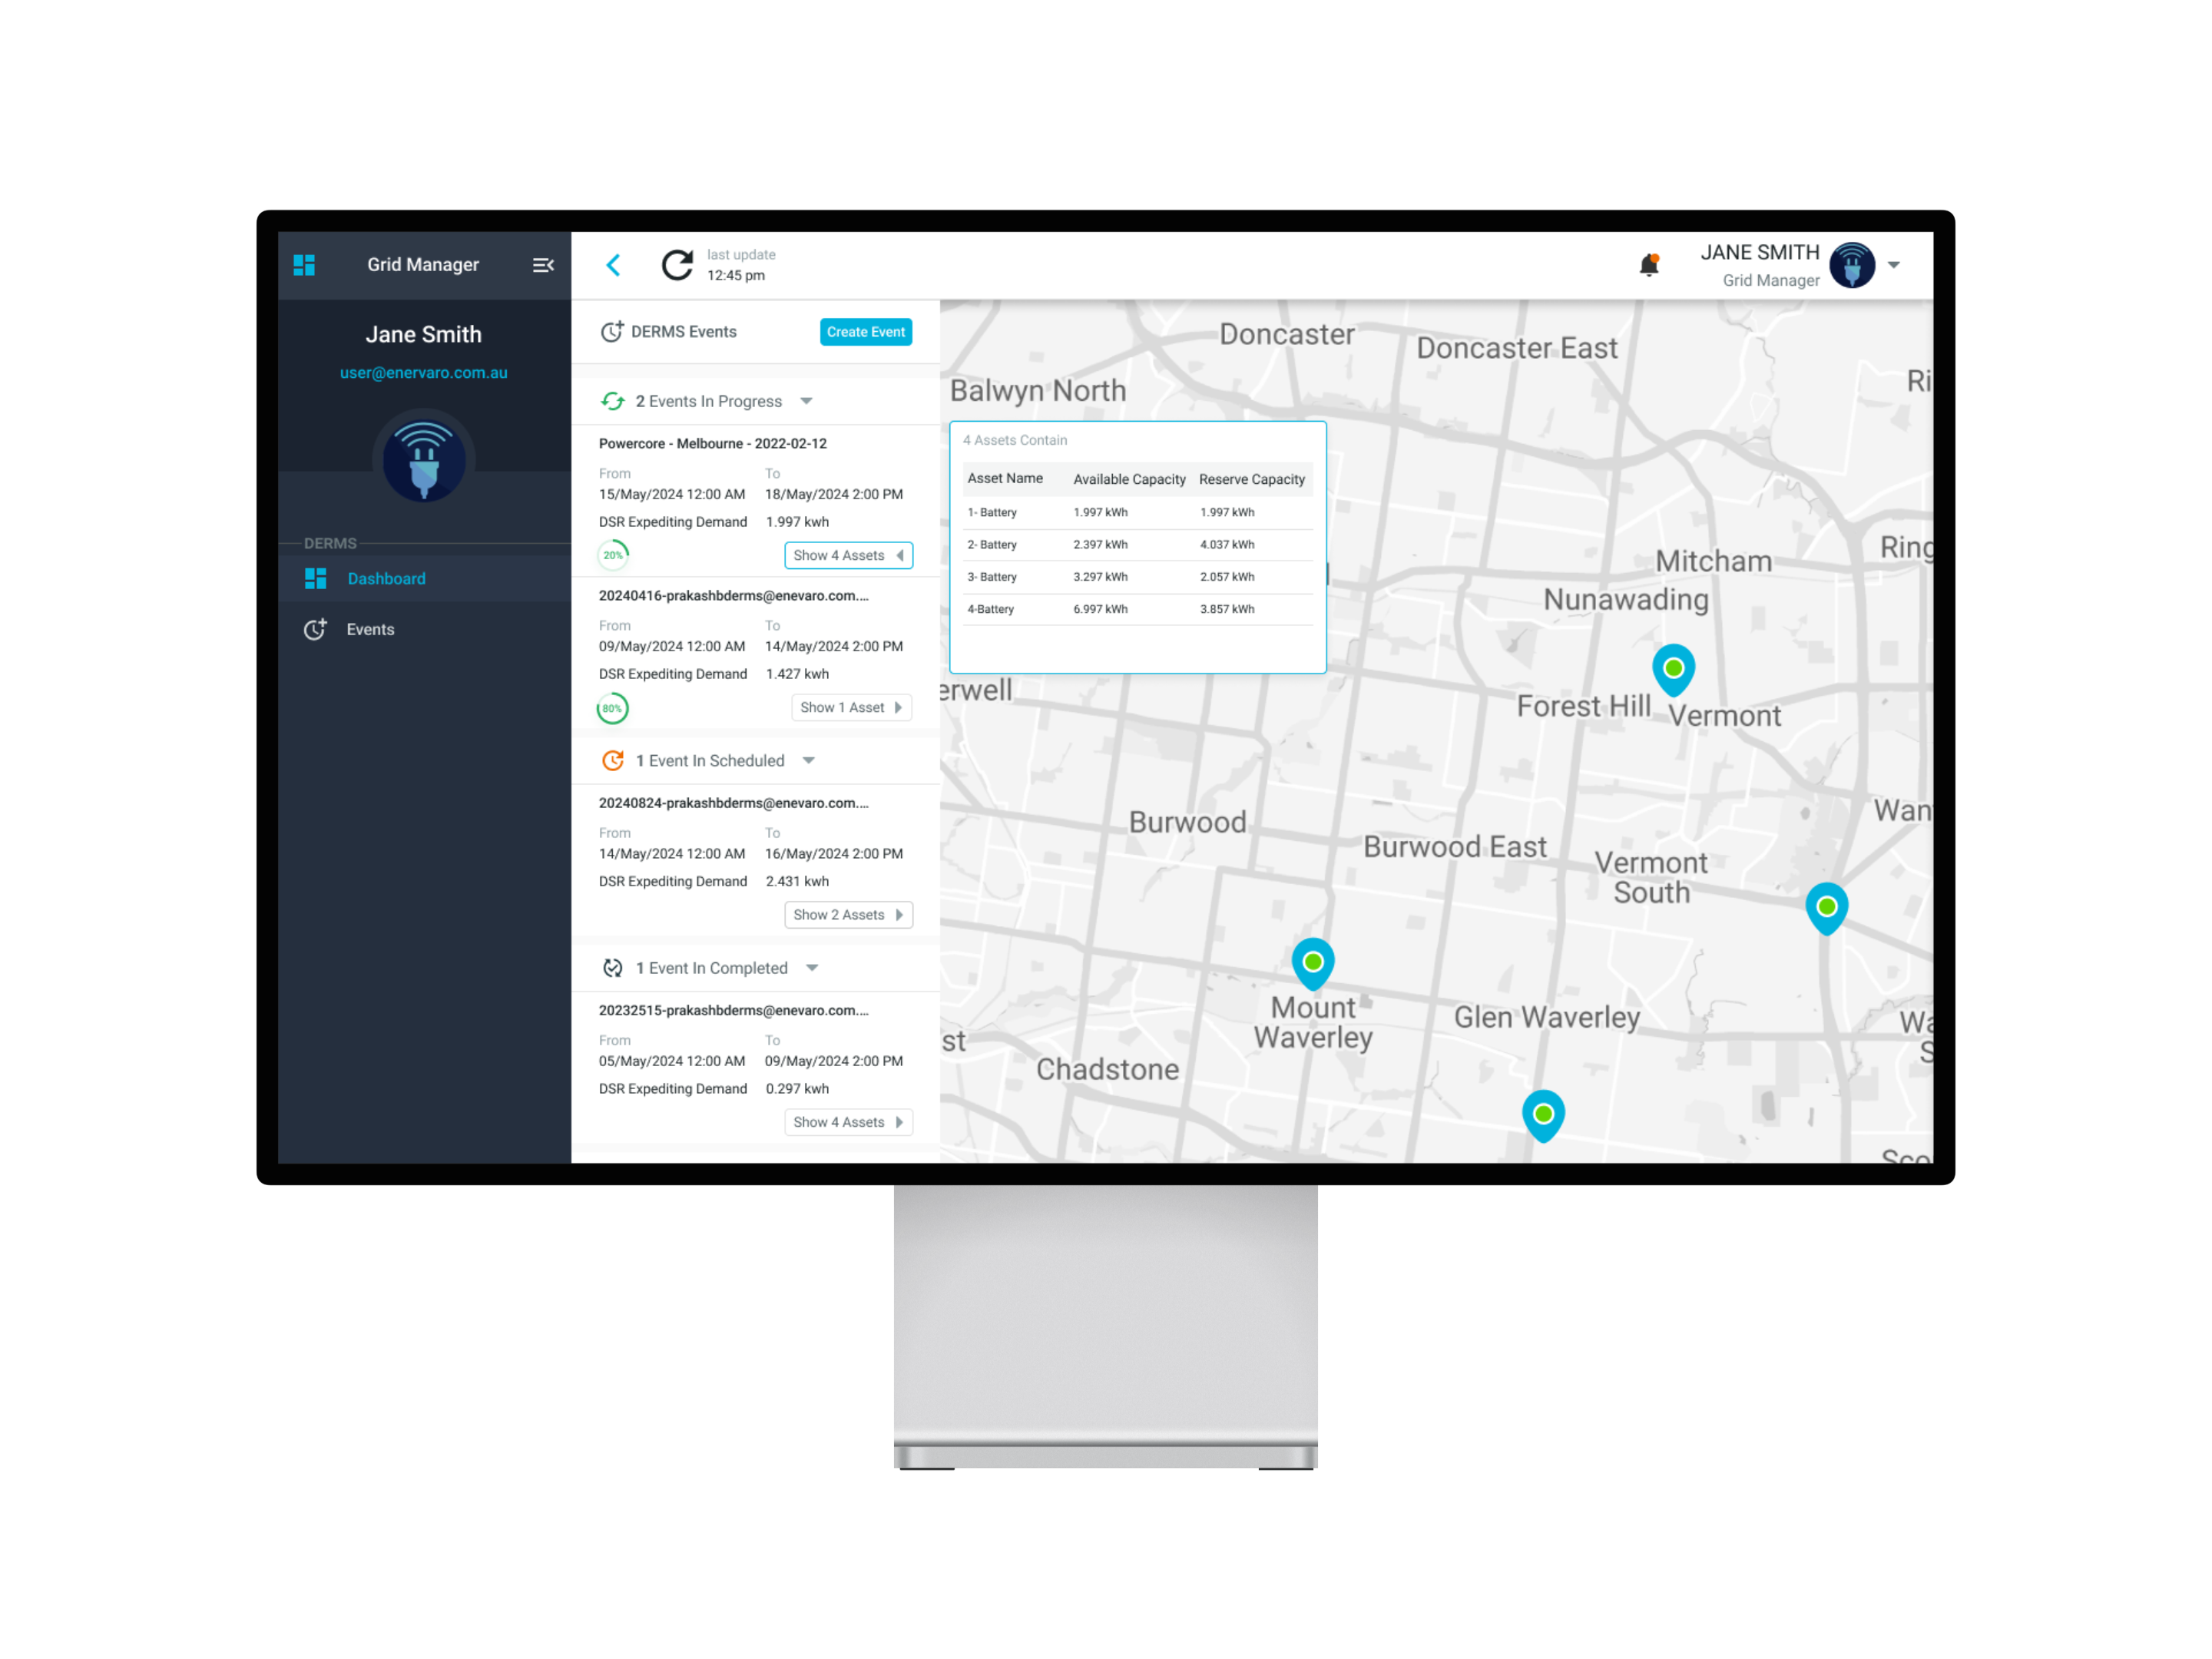Toggle Show 1 Asset panel

click(851, 707)
